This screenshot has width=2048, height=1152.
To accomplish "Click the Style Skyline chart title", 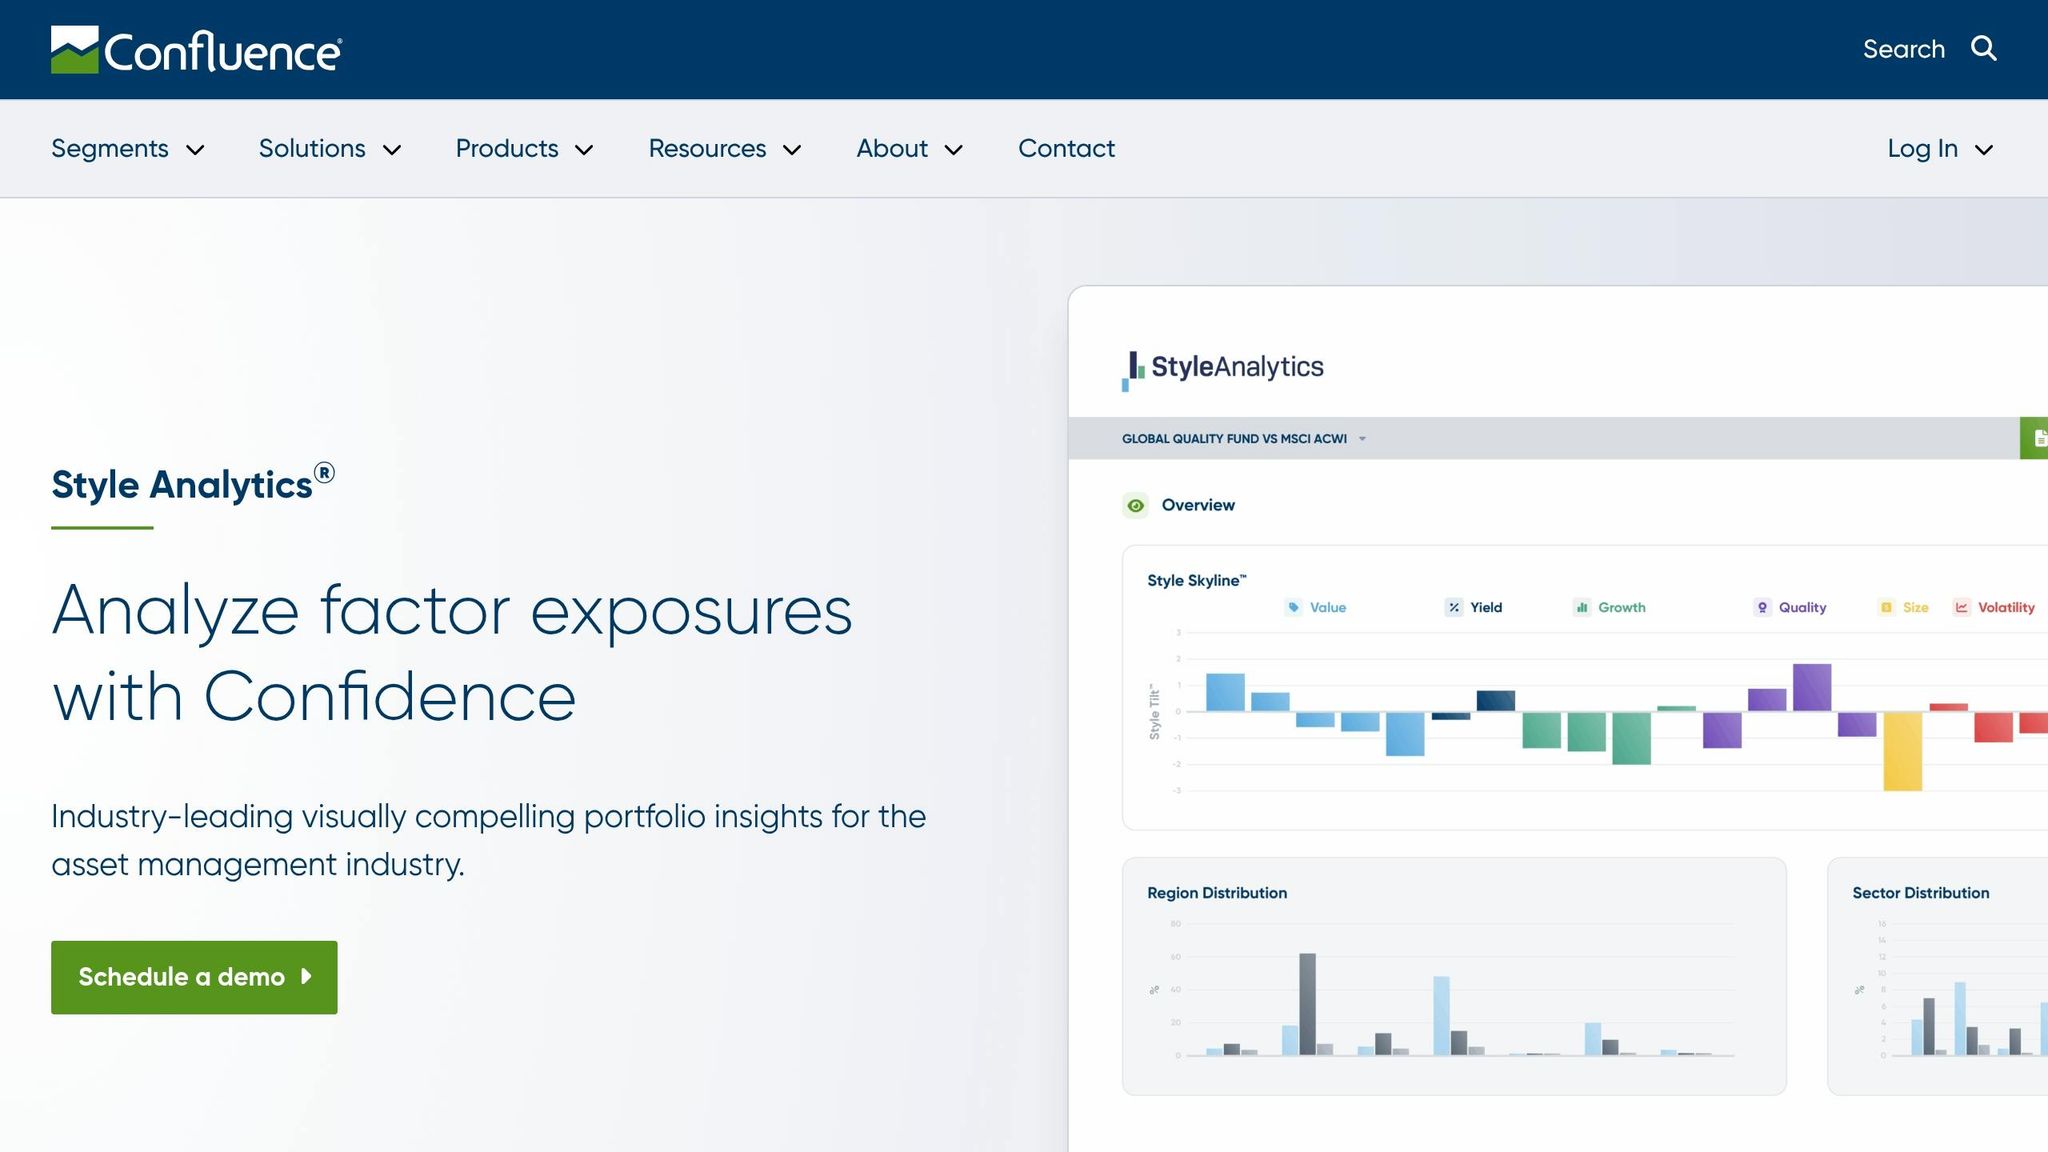I will point(1196,581).
